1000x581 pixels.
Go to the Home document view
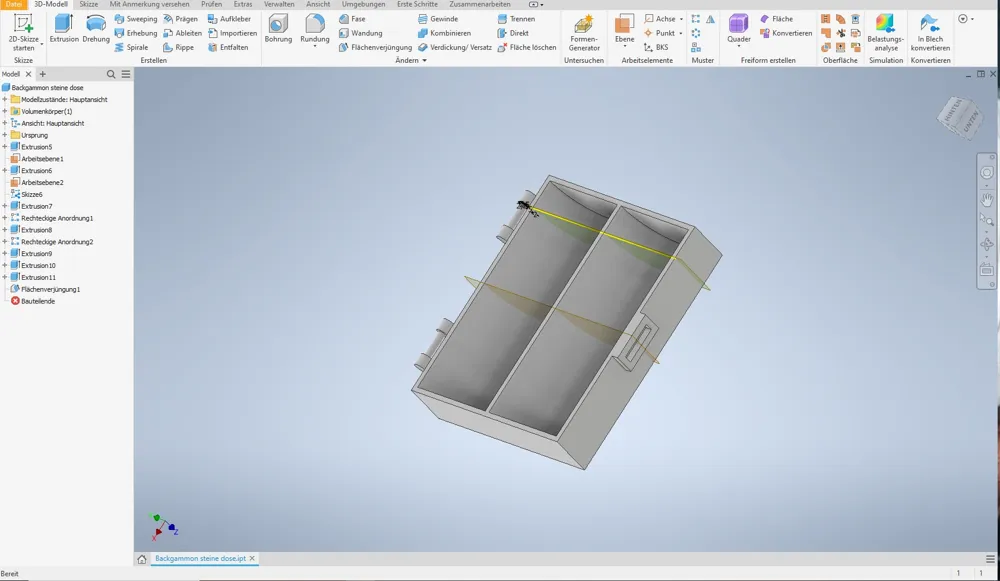click(142, 559)
